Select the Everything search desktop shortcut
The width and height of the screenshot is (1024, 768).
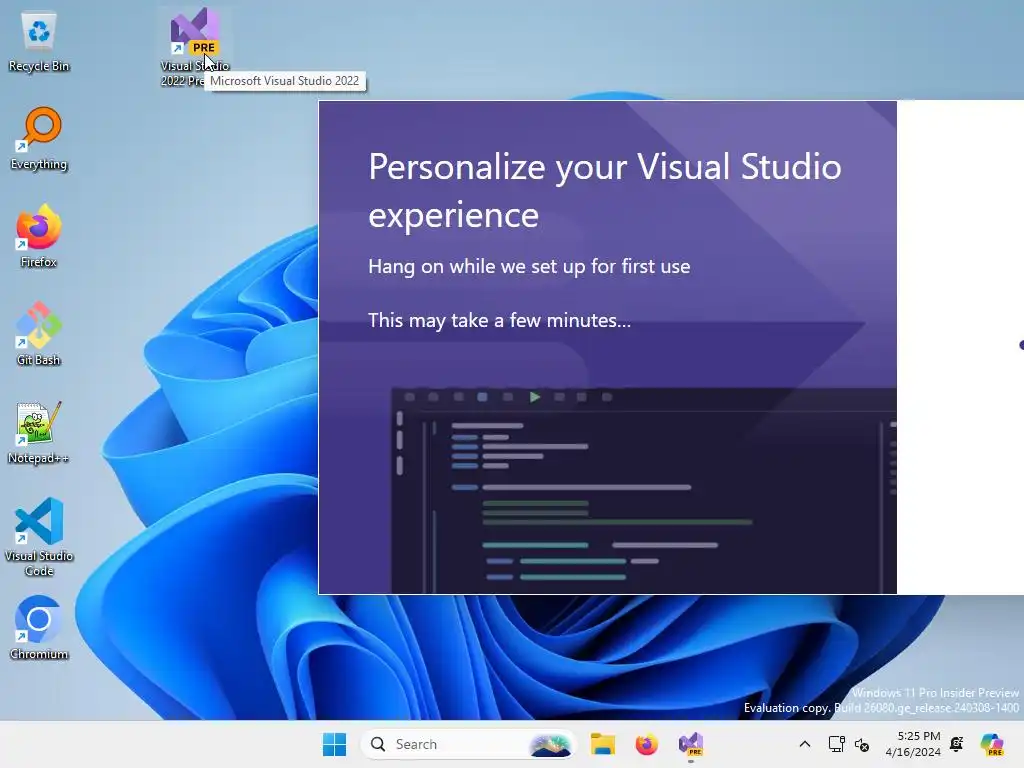[x=39, y=139]
